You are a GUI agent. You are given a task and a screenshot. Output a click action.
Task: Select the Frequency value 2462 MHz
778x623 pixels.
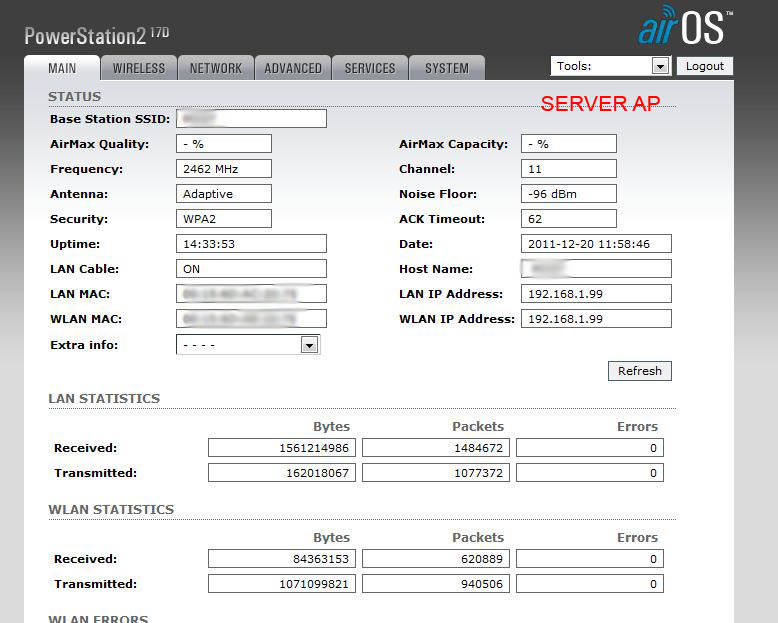[224, 169]
